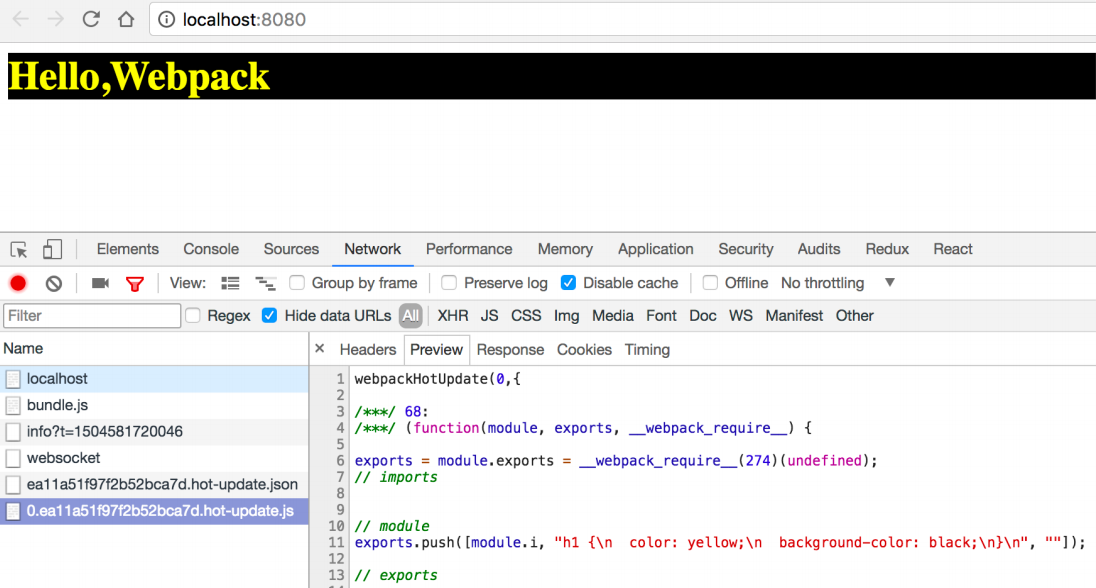The height and width of the screenshot is (588, 1096).
Task: Open site info icon in address bar
Action: tap(166, 20)
